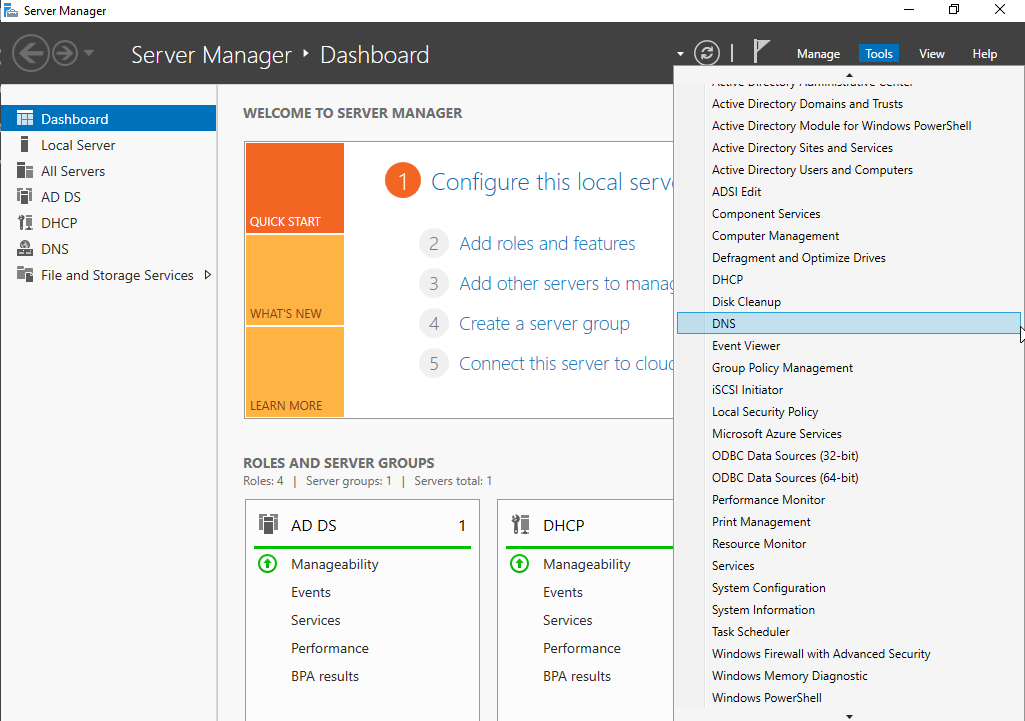Screen dimensions: 1025x721
Task: Choose DHCP from the Tools menu
Action: pos(849,280)
